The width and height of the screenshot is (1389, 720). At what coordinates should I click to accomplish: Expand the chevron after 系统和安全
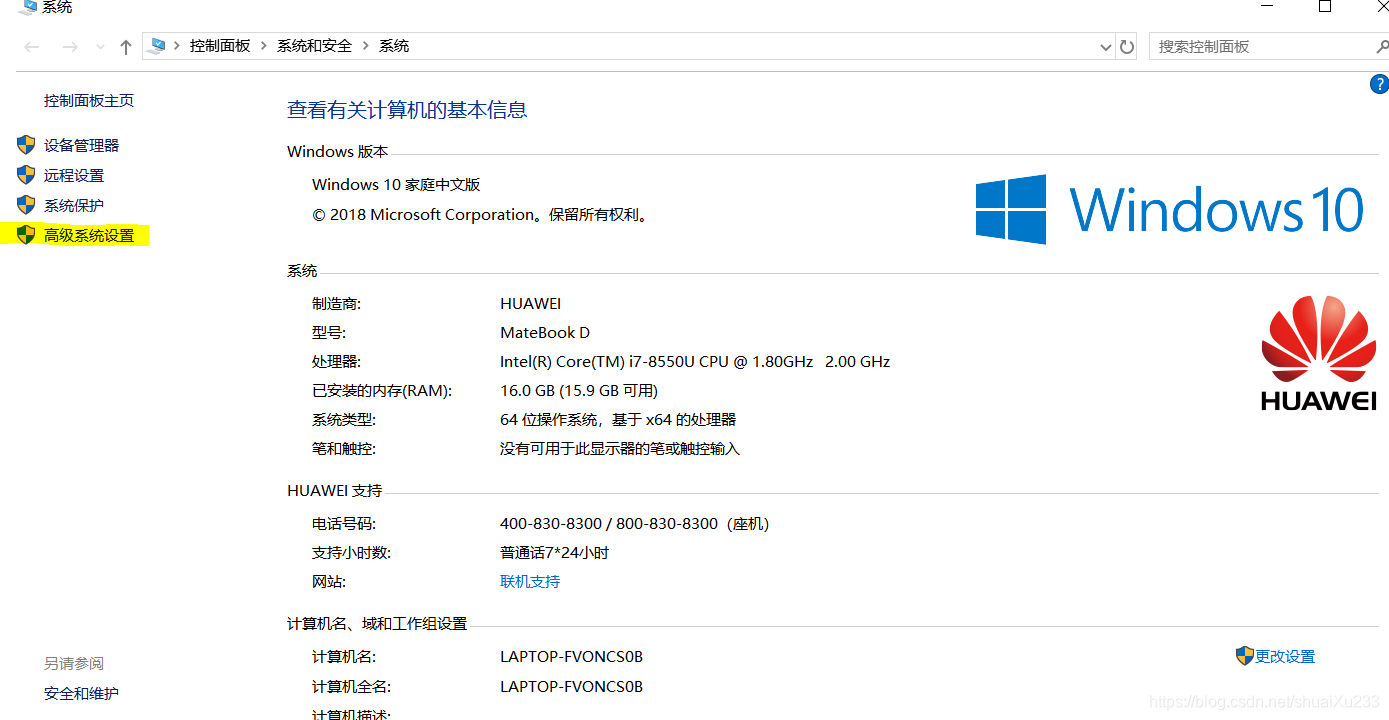tap(365, 46)
